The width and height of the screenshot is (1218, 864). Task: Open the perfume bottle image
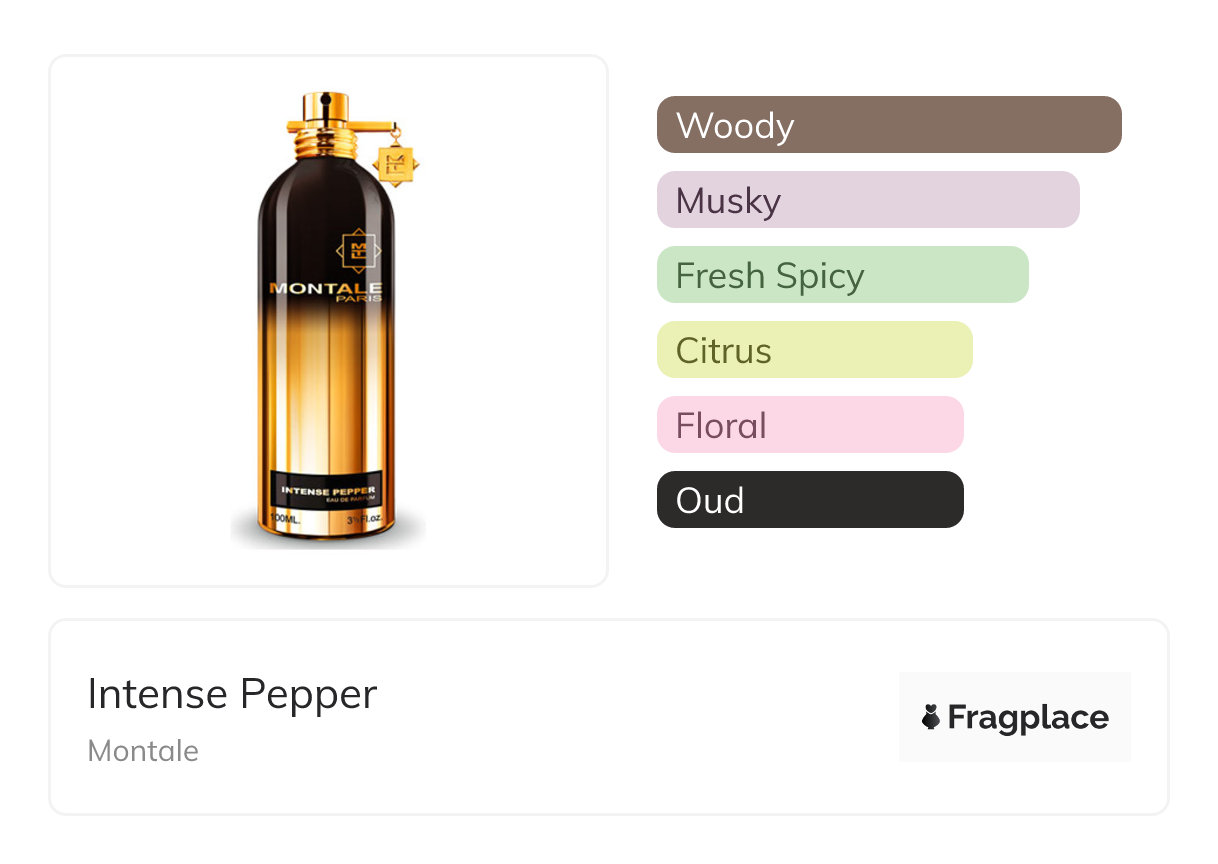click(328, 320)
